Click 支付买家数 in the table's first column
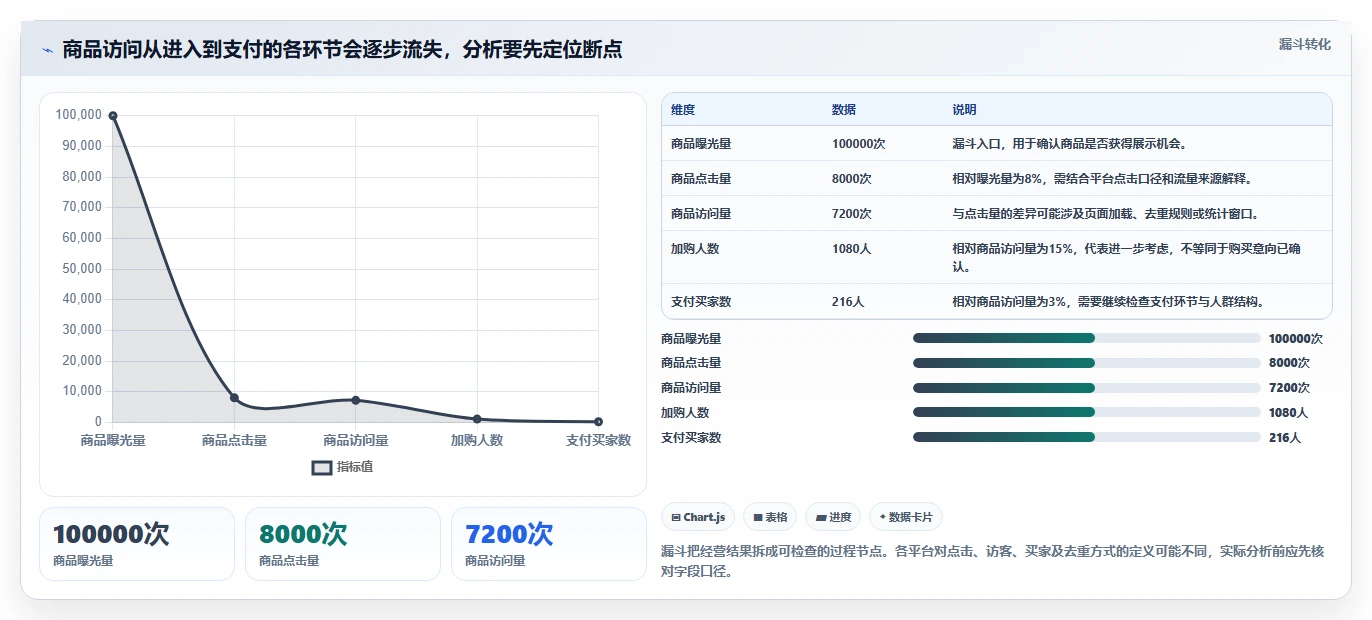1372x620 pixels. pyautogui.click(x=701, y=301)
